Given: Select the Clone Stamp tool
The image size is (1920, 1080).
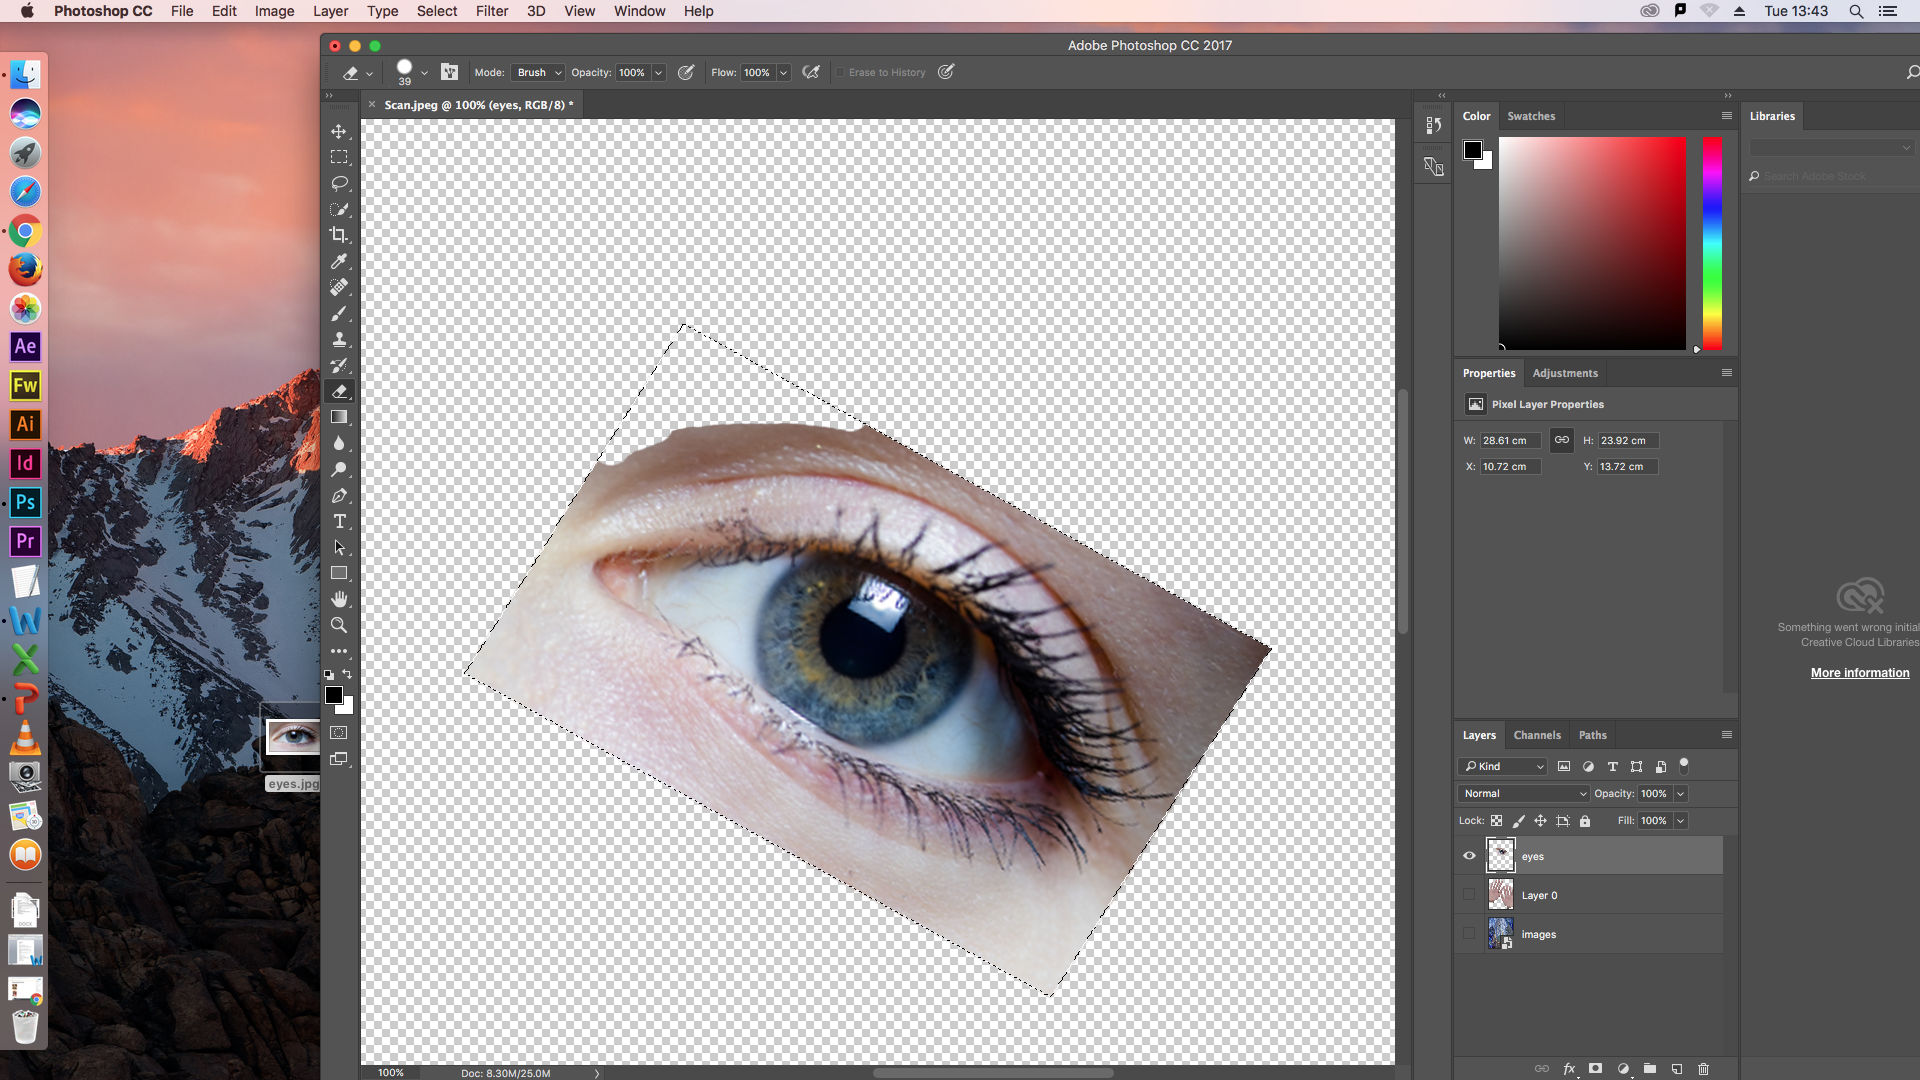Looking at the screenshot, I should 339,339.
